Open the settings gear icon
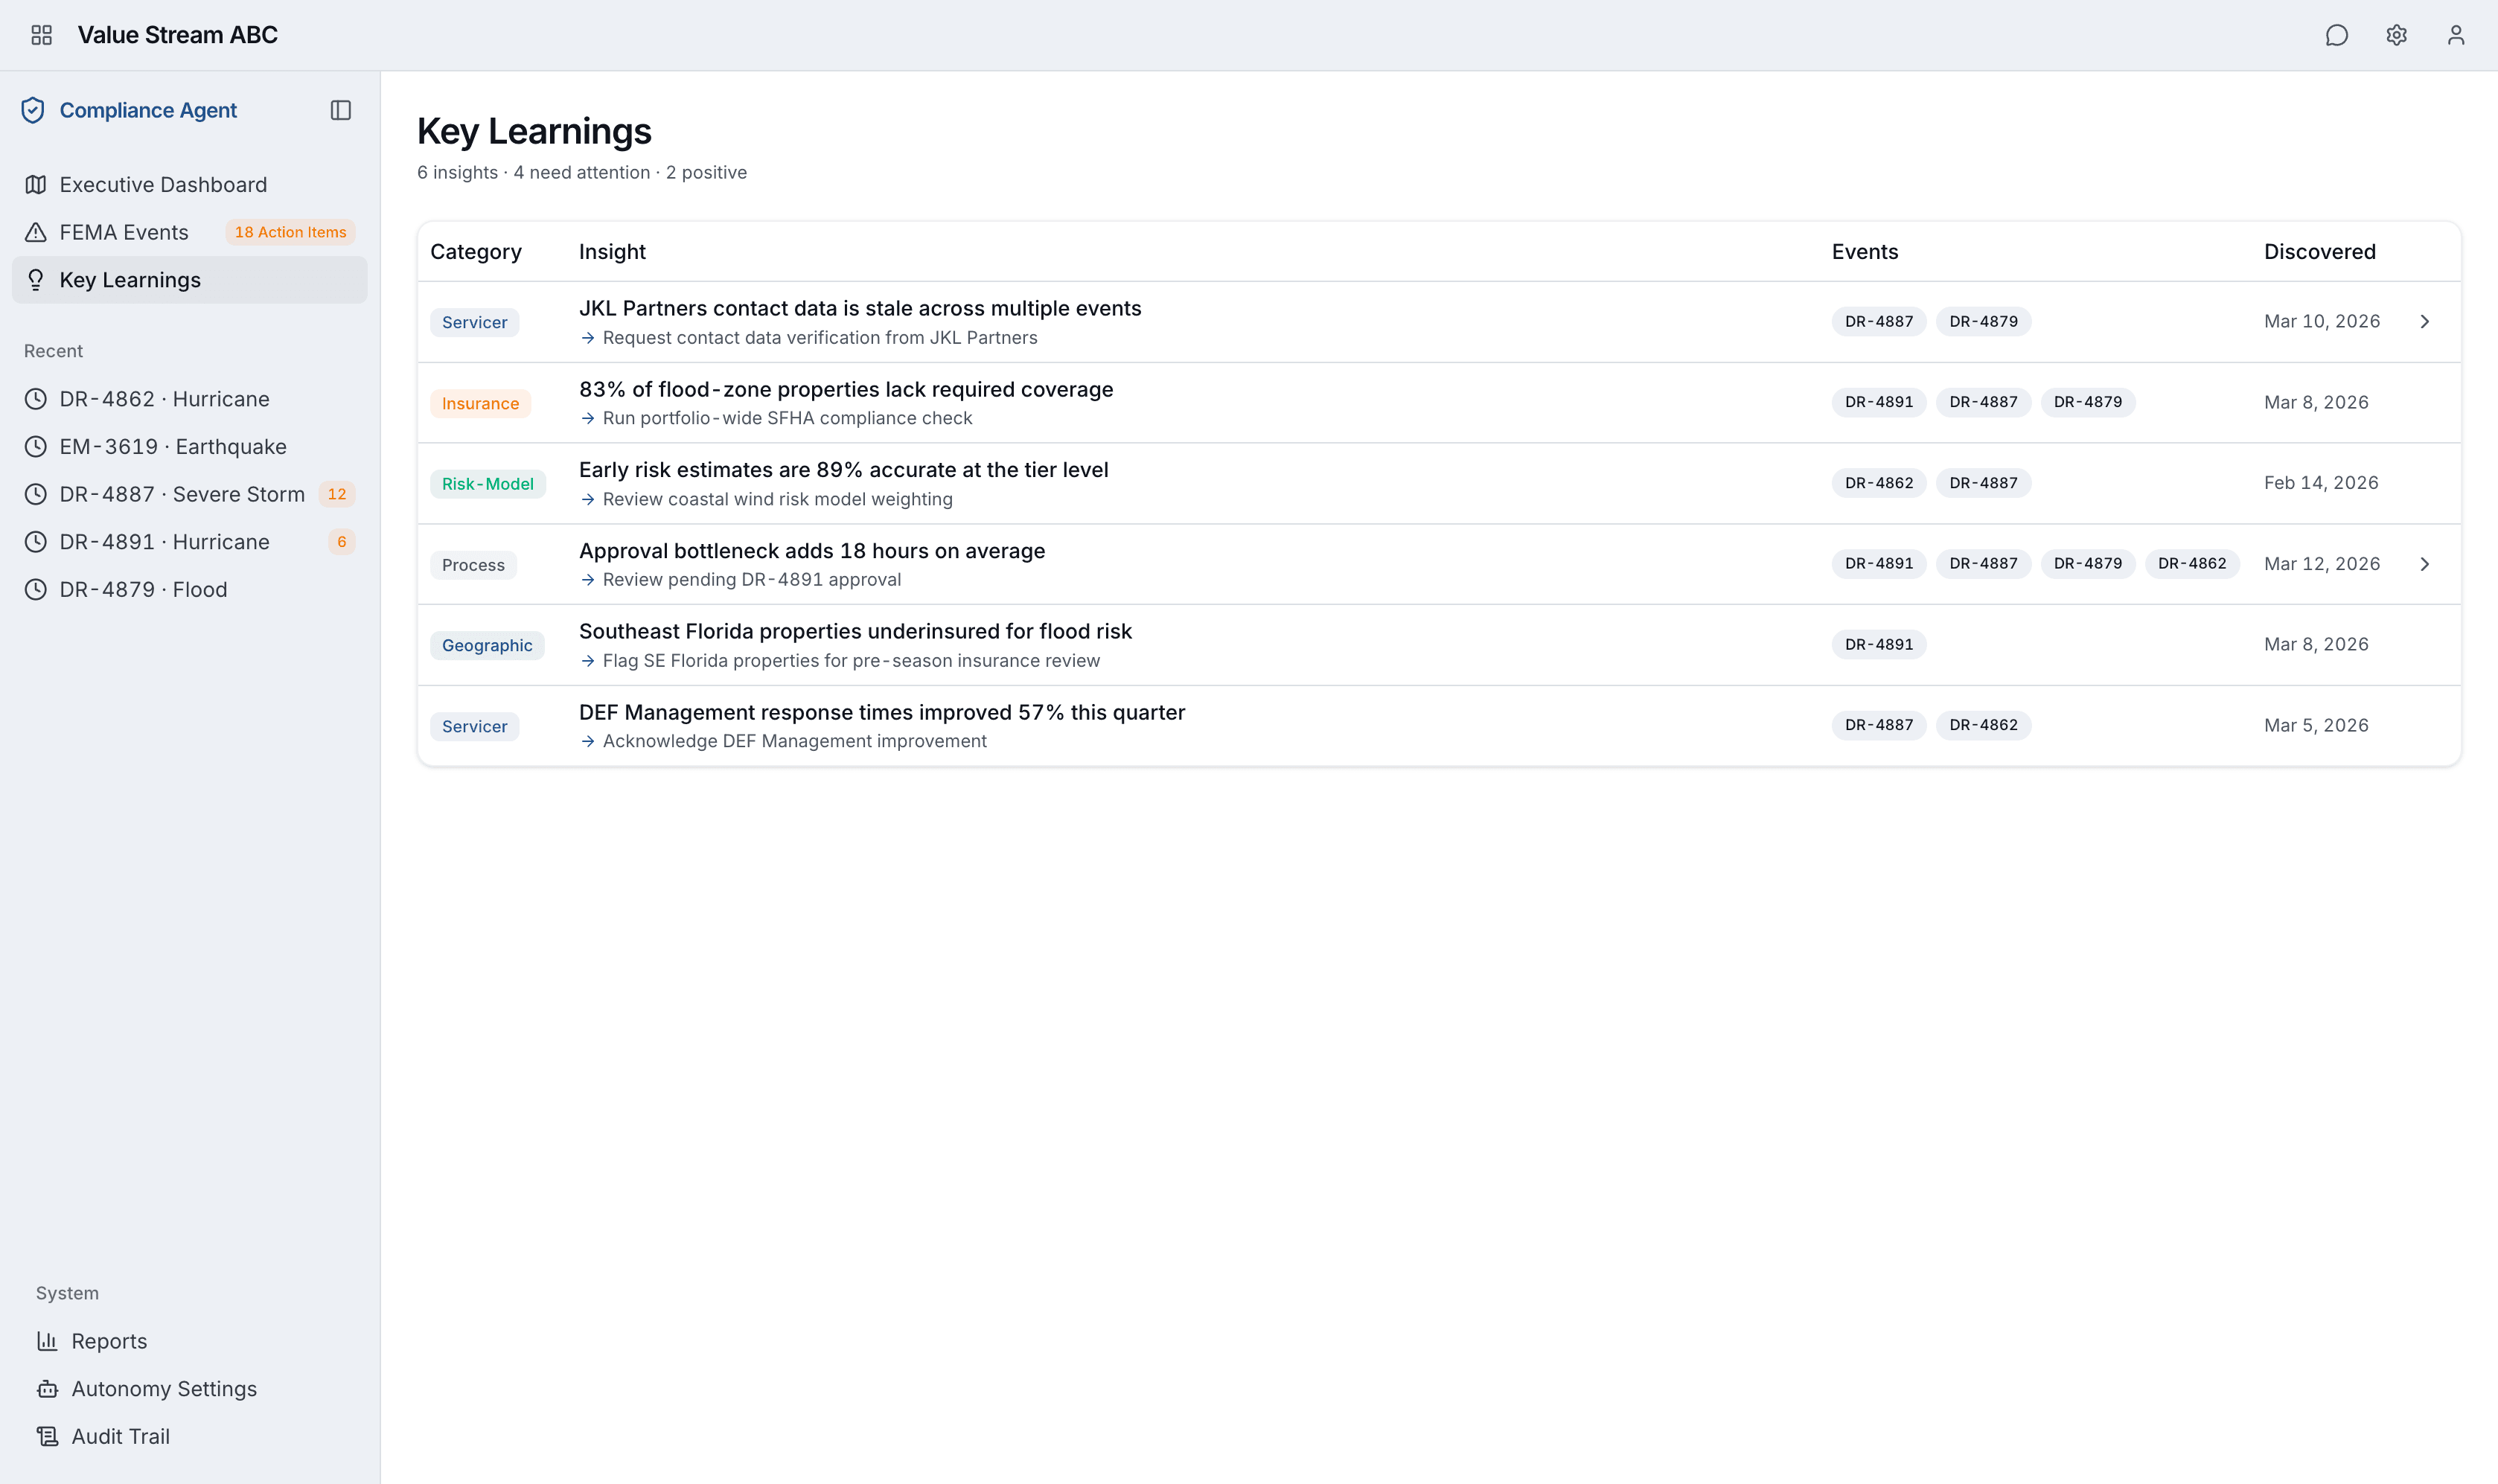Screen dimensions: 2498x1484 2396,35
